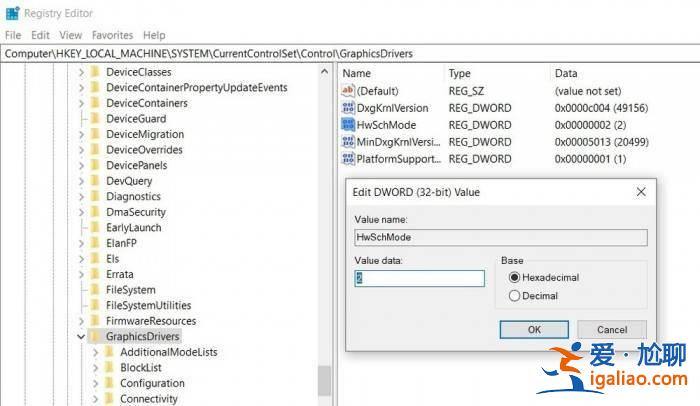This screenshot has height=406, width=700.
Task: Open the View menu
Action: (71, 35)
